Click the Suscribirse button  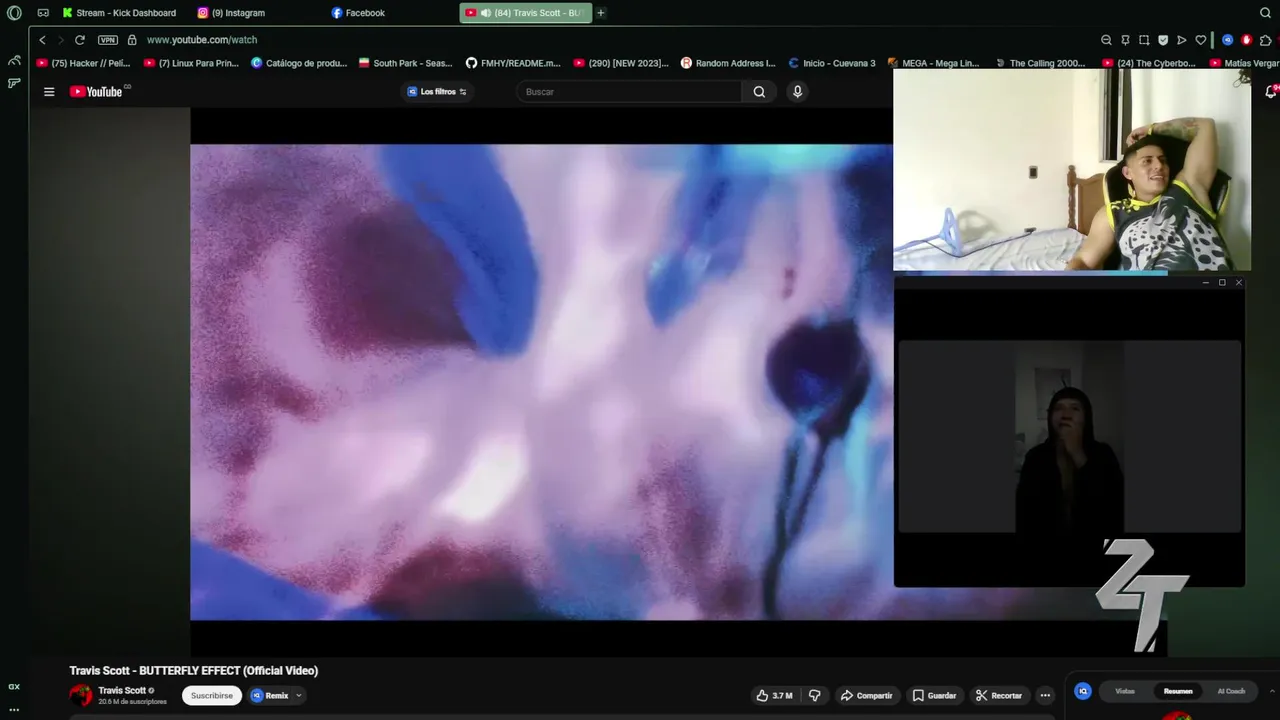click(x=212, y=696)
